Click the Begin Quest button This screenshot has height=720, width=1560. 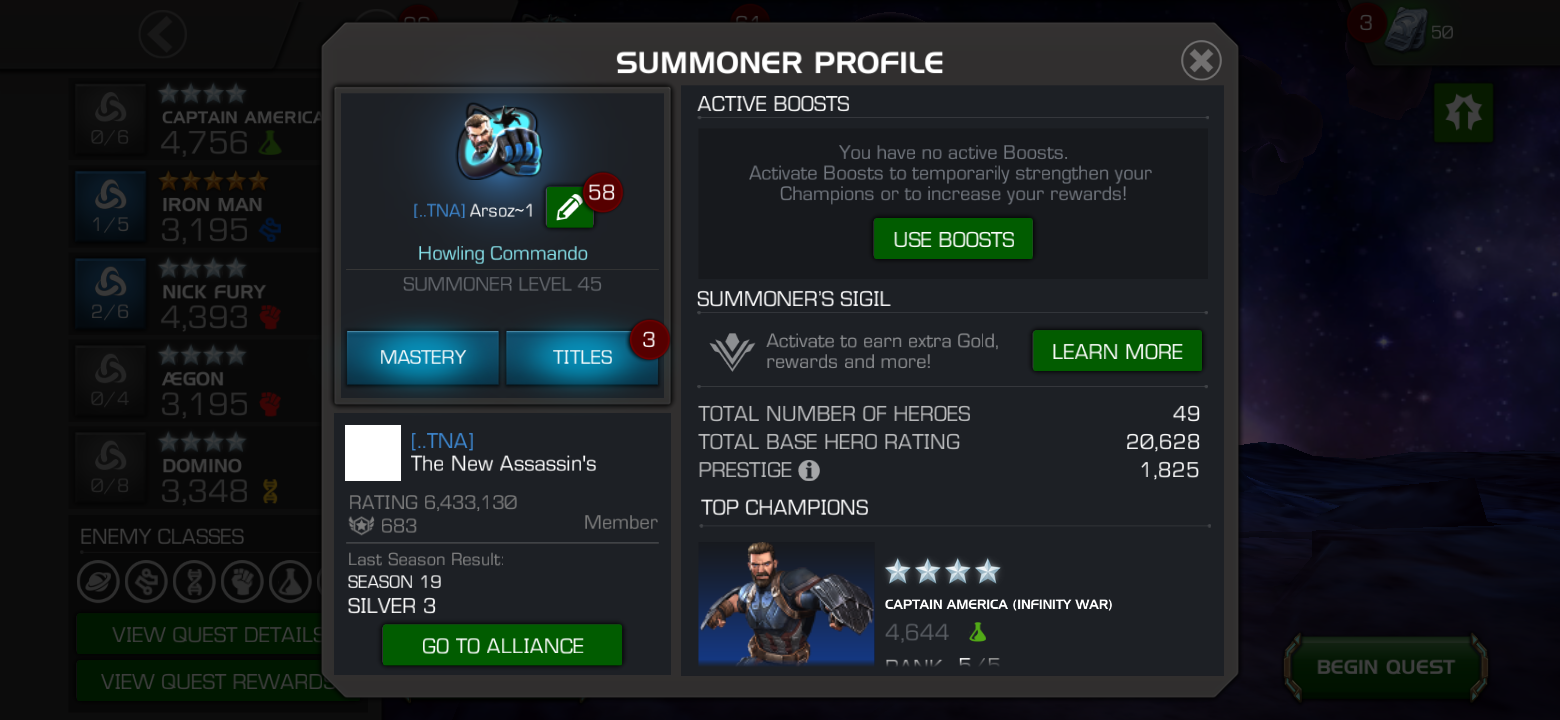click(1385, 667)
